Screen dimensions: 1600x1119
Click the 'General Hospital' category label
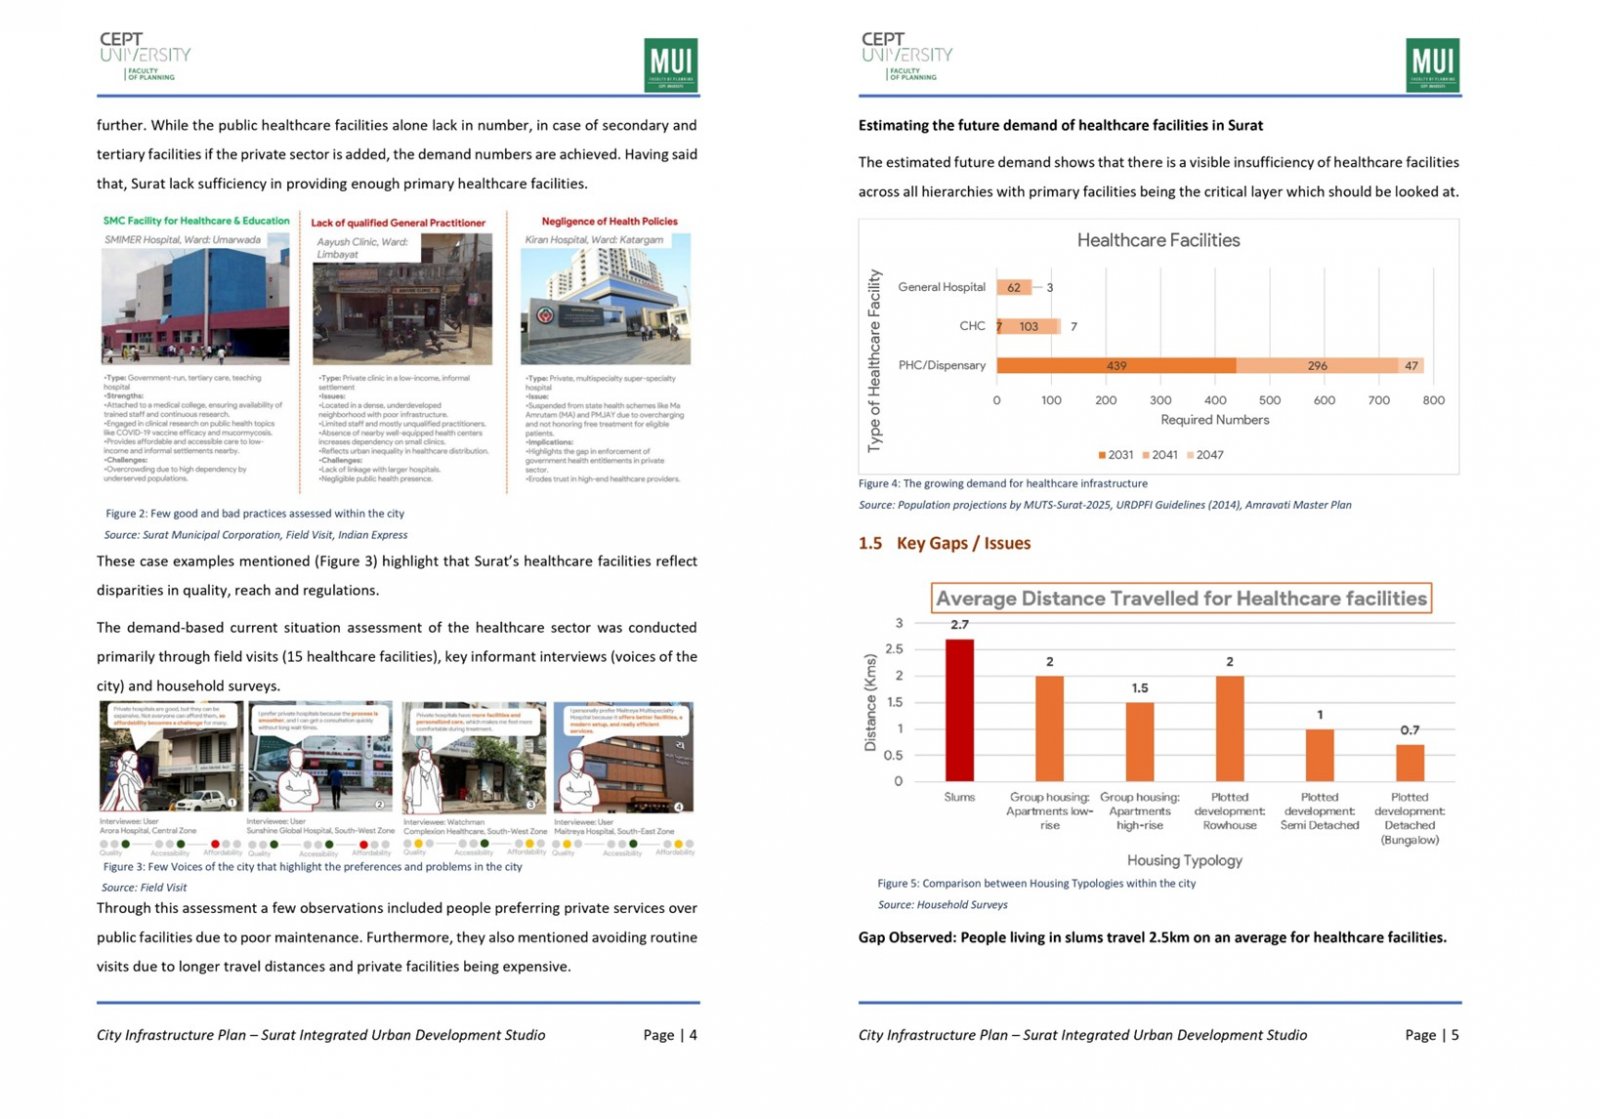click(x=942, y=287)
